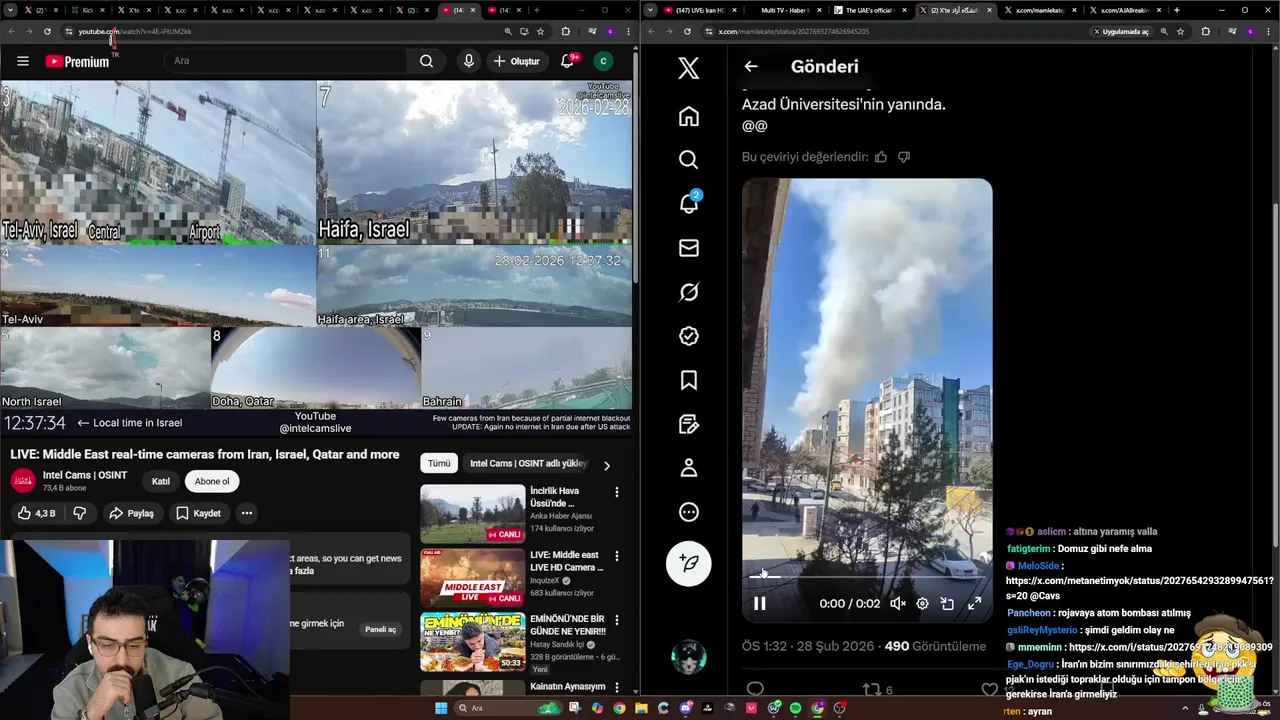
Task: Submit YouTube search with magnifier button
Action: (x=426, y=61)
